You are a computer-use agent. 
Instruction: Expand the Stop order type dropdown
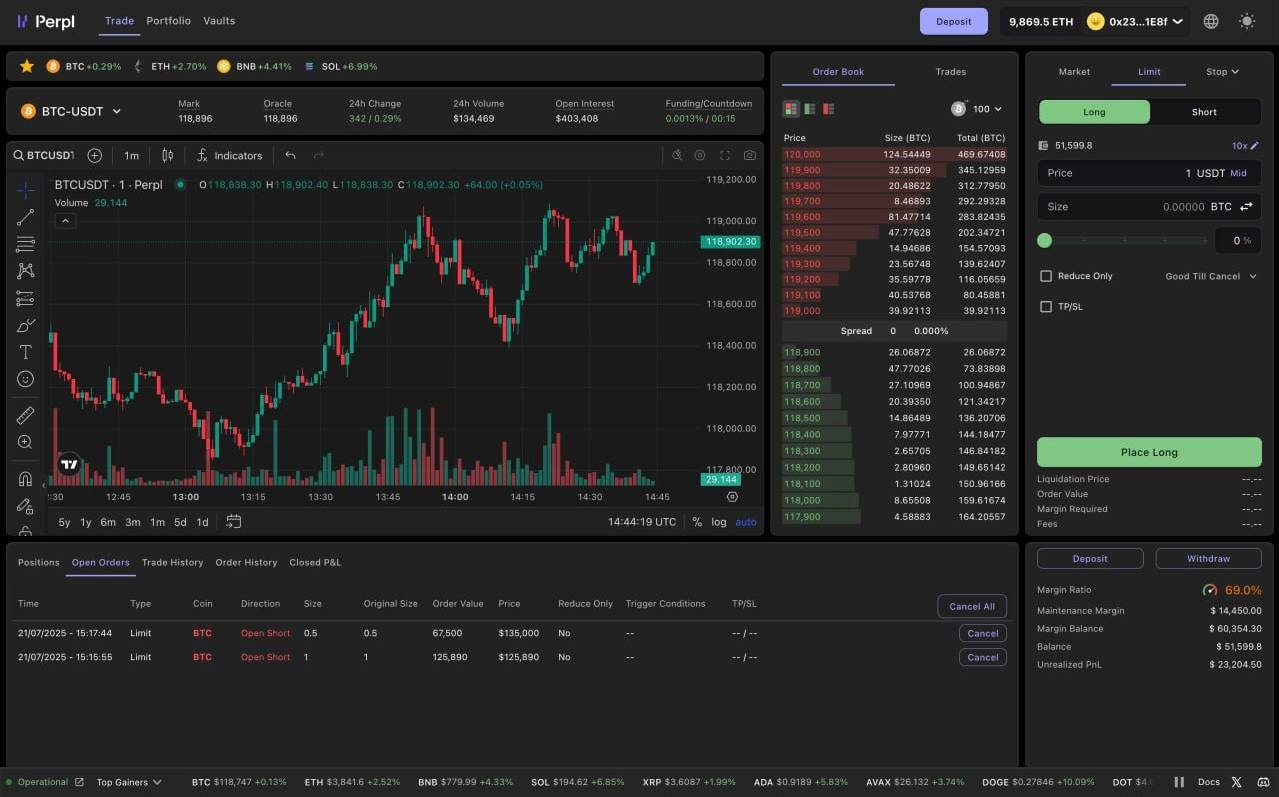point(1222,72)
